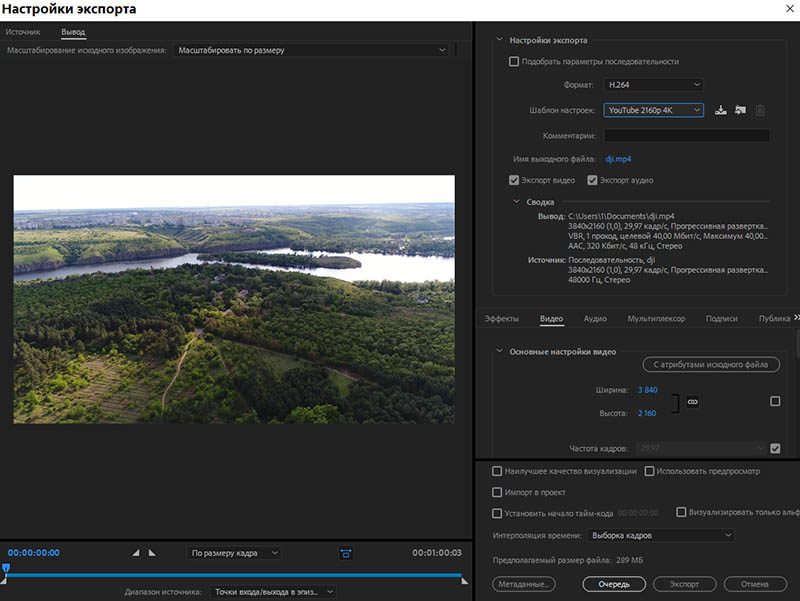Check the Импорт в проект option
The image size is (800, 601).
pyautogui.click(x=497, y=492)
